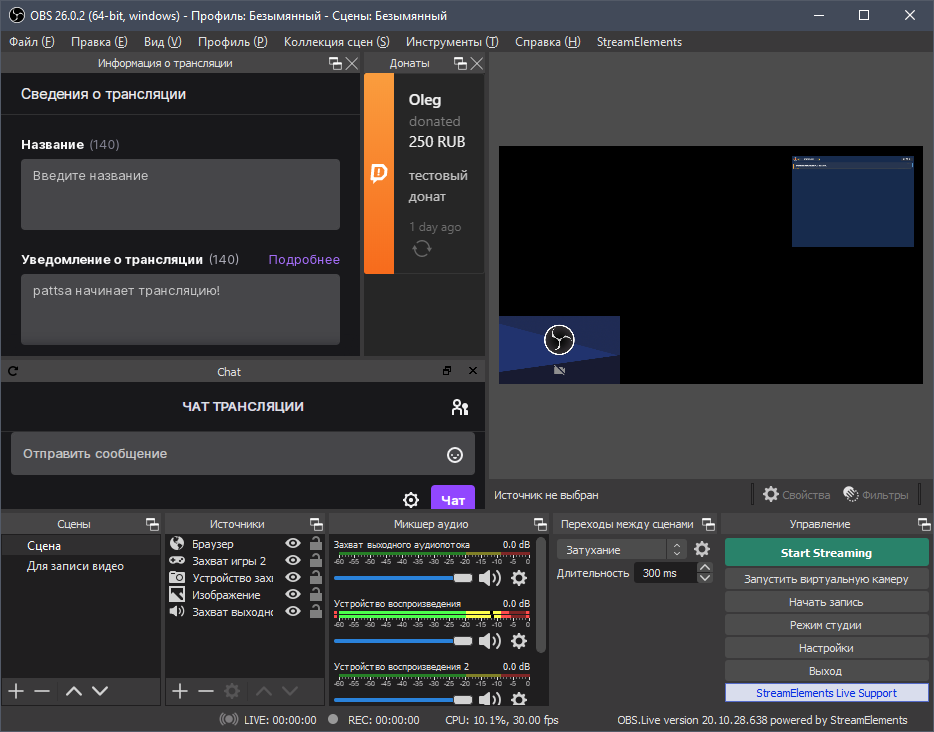This screenshot has height=732, width=934.
Task: Show chat participants list icon
Action: pos(459,407)
